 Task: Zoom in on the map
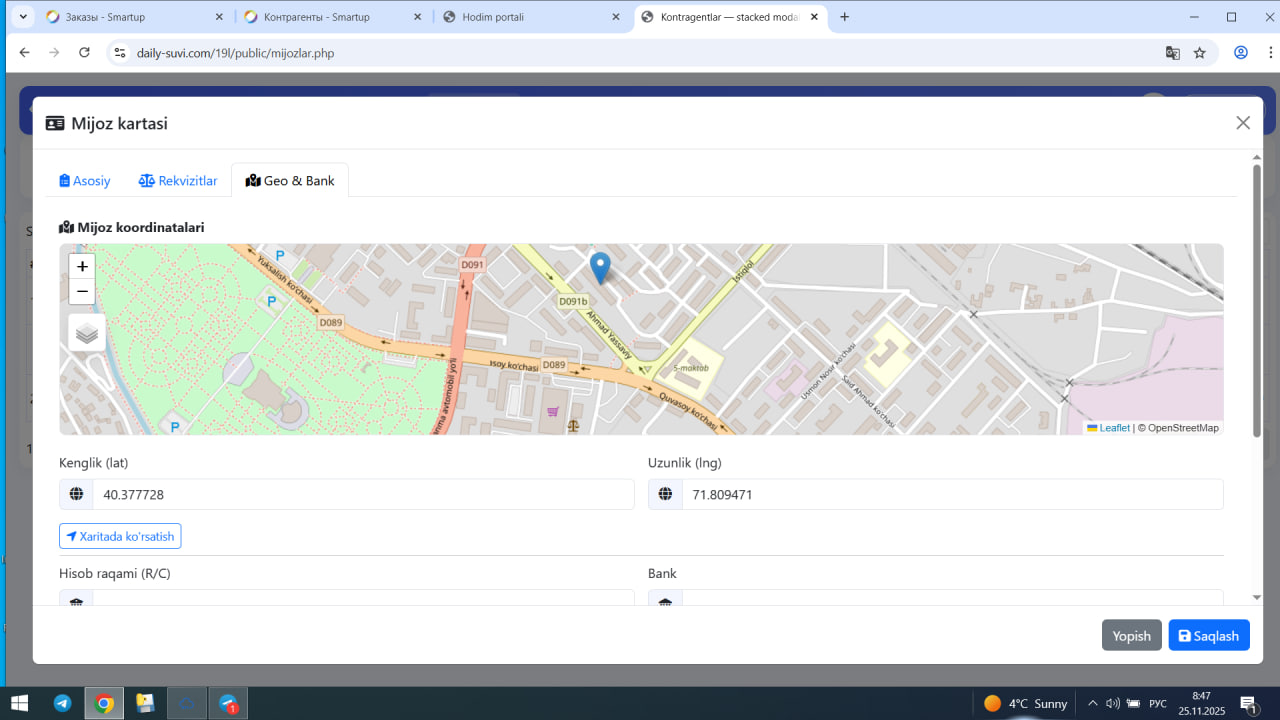click(x=82, y=267)
